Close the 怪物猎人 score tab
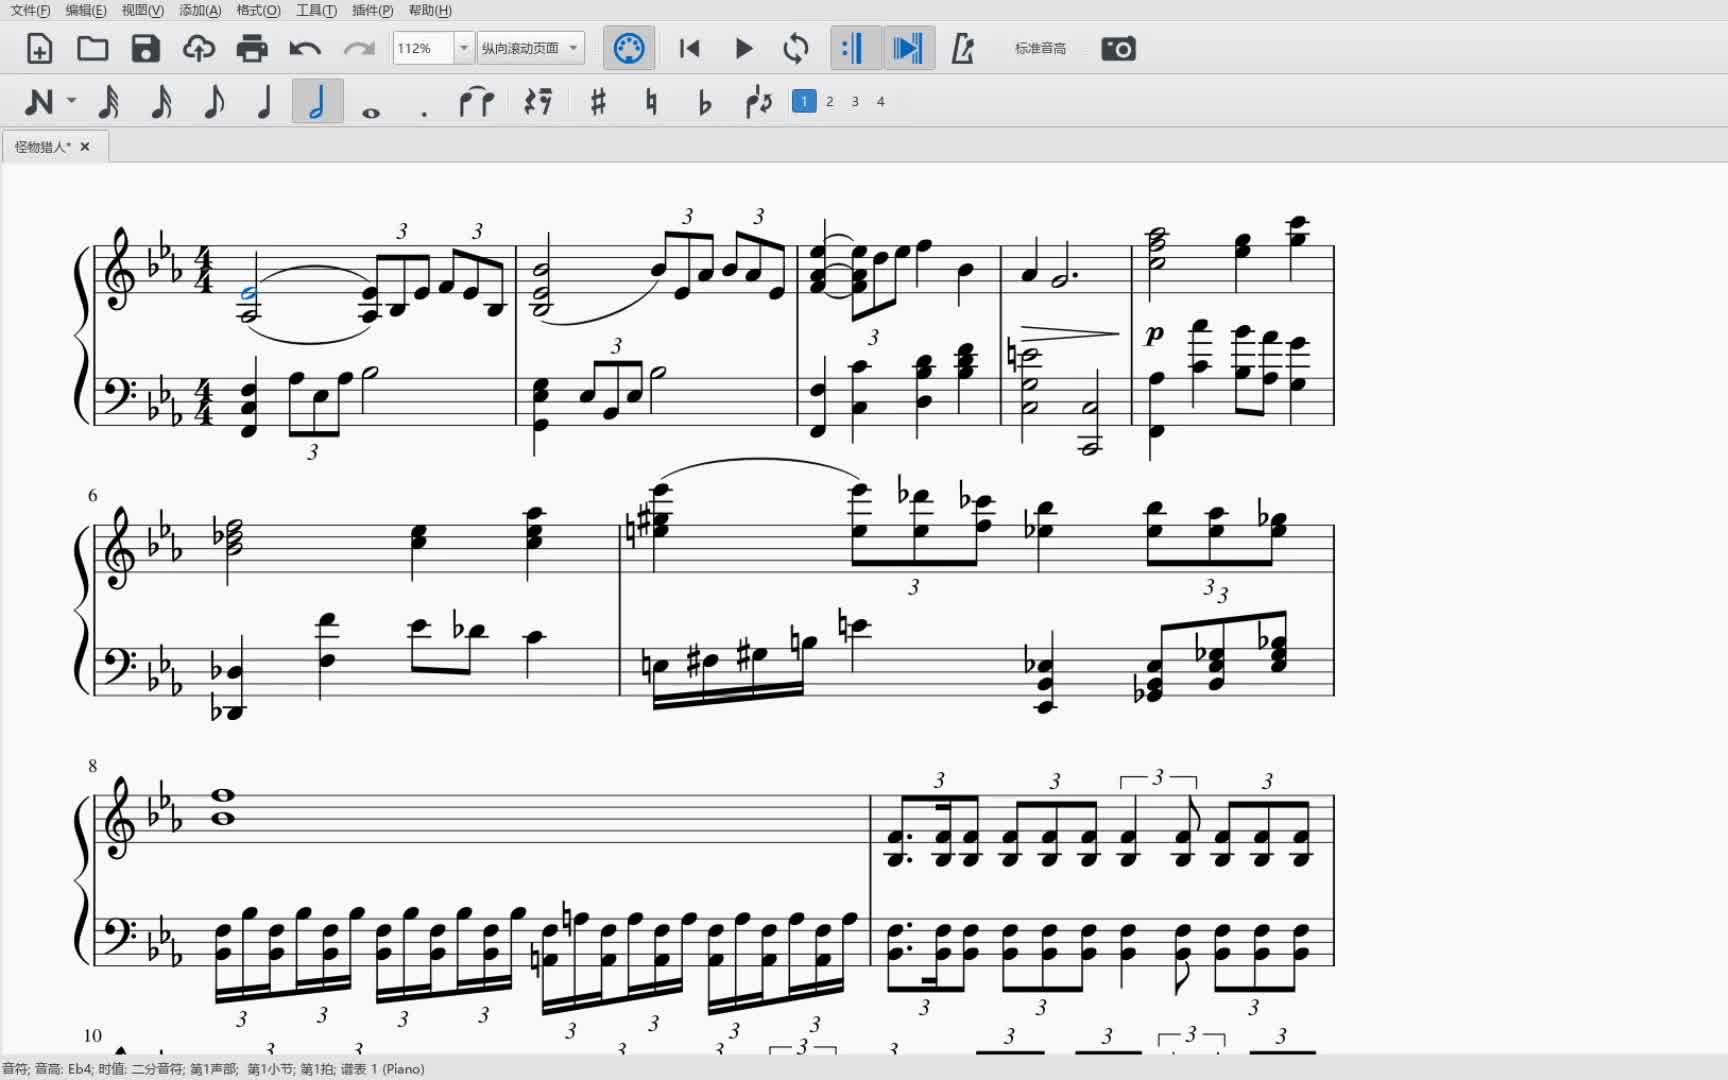 pyautogui.click(x=85, y=147)
